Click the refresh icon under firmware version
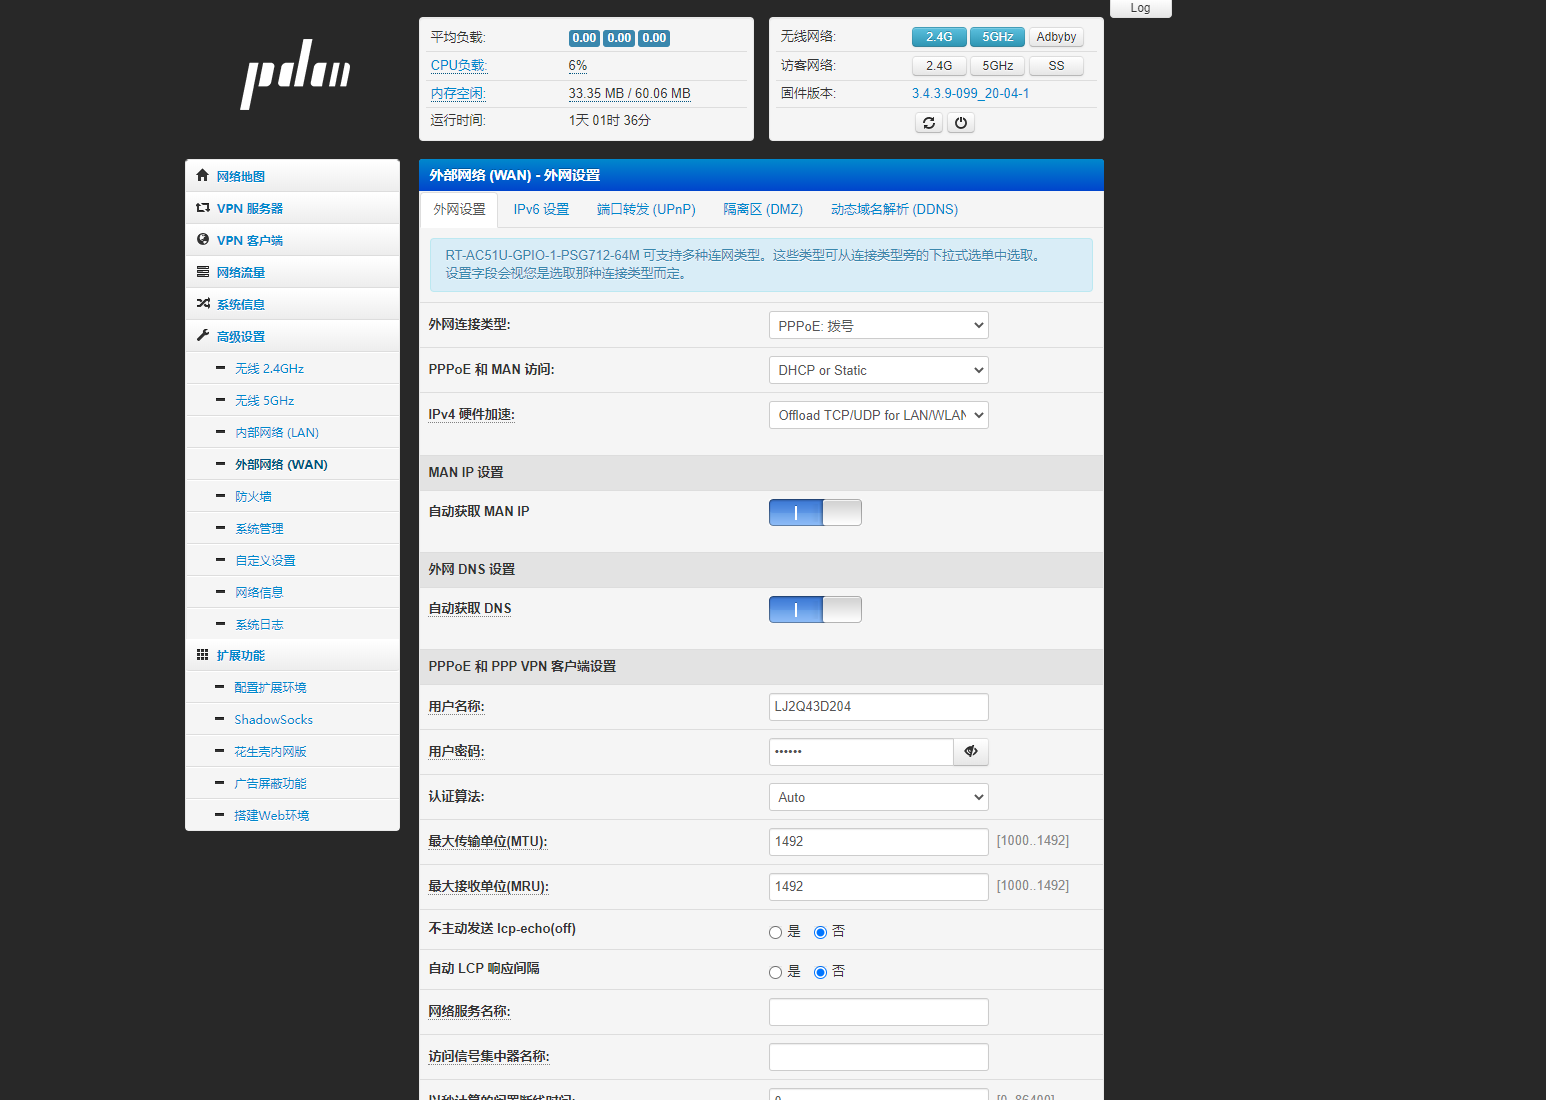Screen dimensions: 1546x1100 928,123
